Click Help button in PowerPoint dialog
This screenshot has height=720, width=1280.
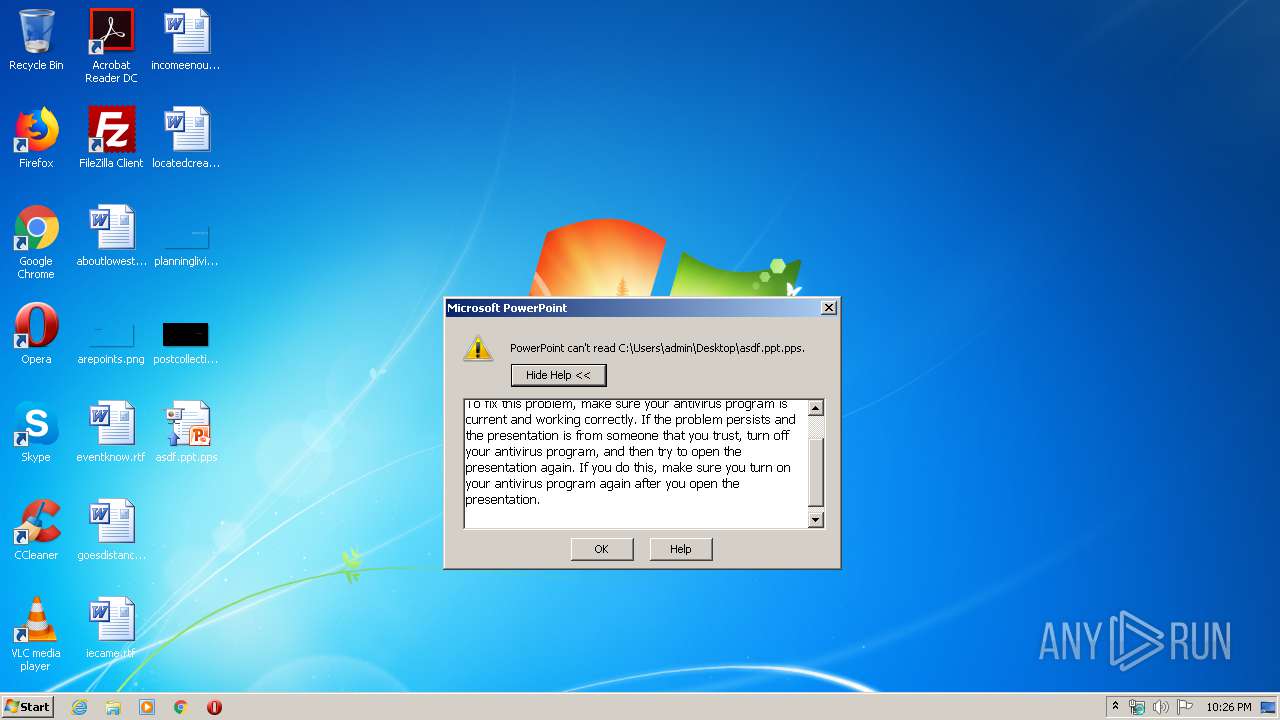tap(681, 549)
